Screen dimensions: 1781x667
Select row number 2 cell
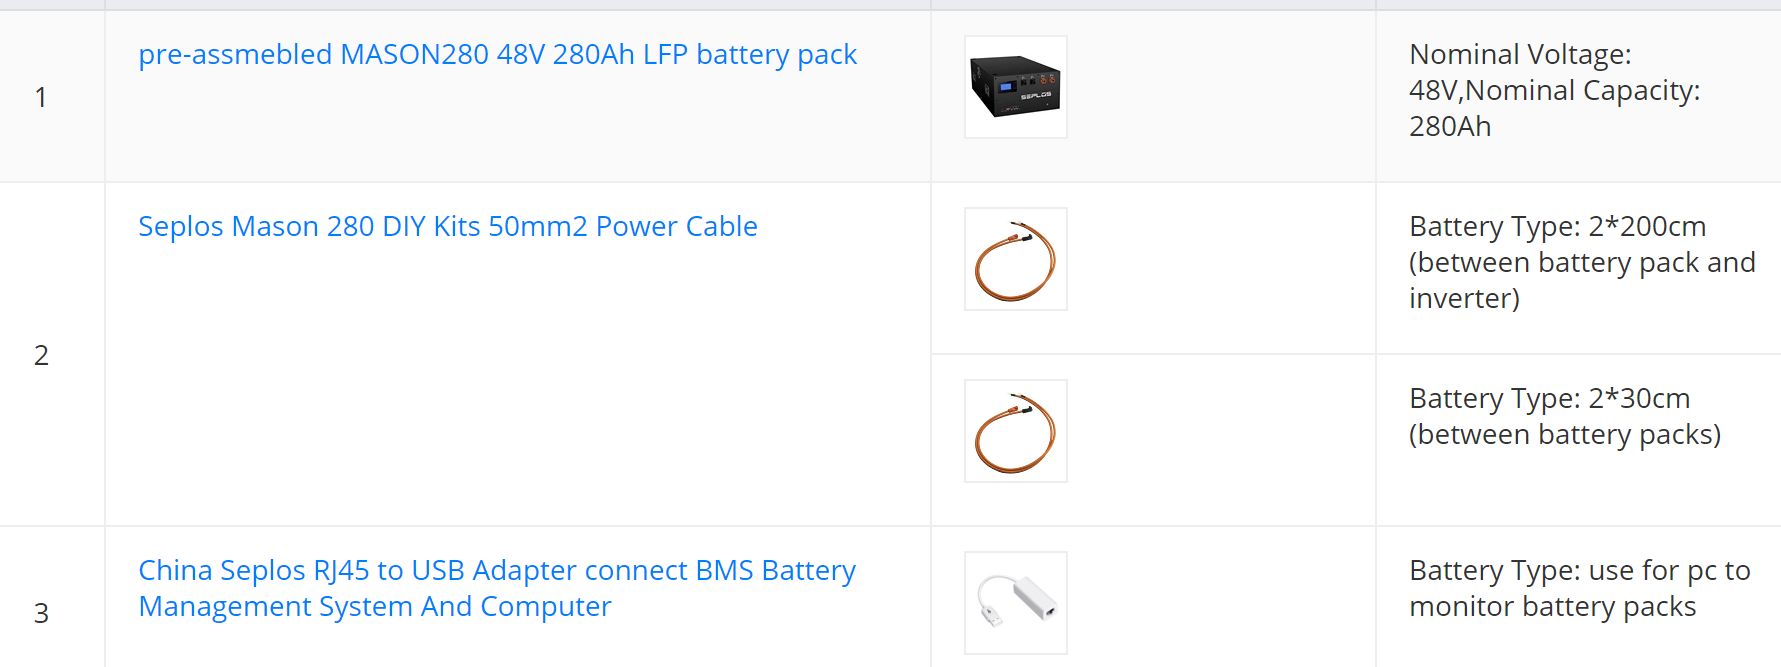(x=52, y=355)
